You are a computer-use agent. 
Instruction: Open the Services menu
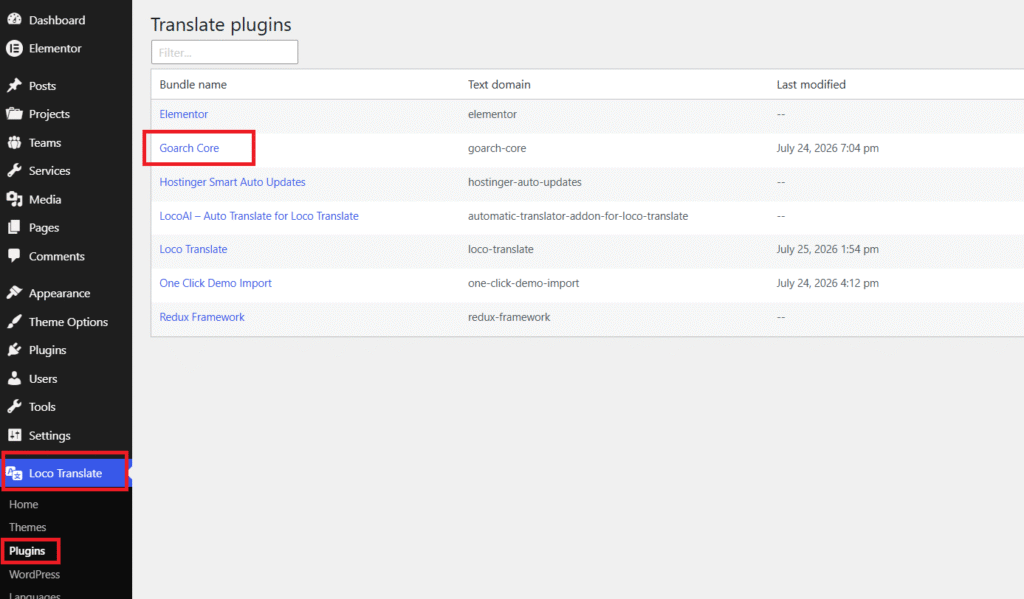[50, 170]
